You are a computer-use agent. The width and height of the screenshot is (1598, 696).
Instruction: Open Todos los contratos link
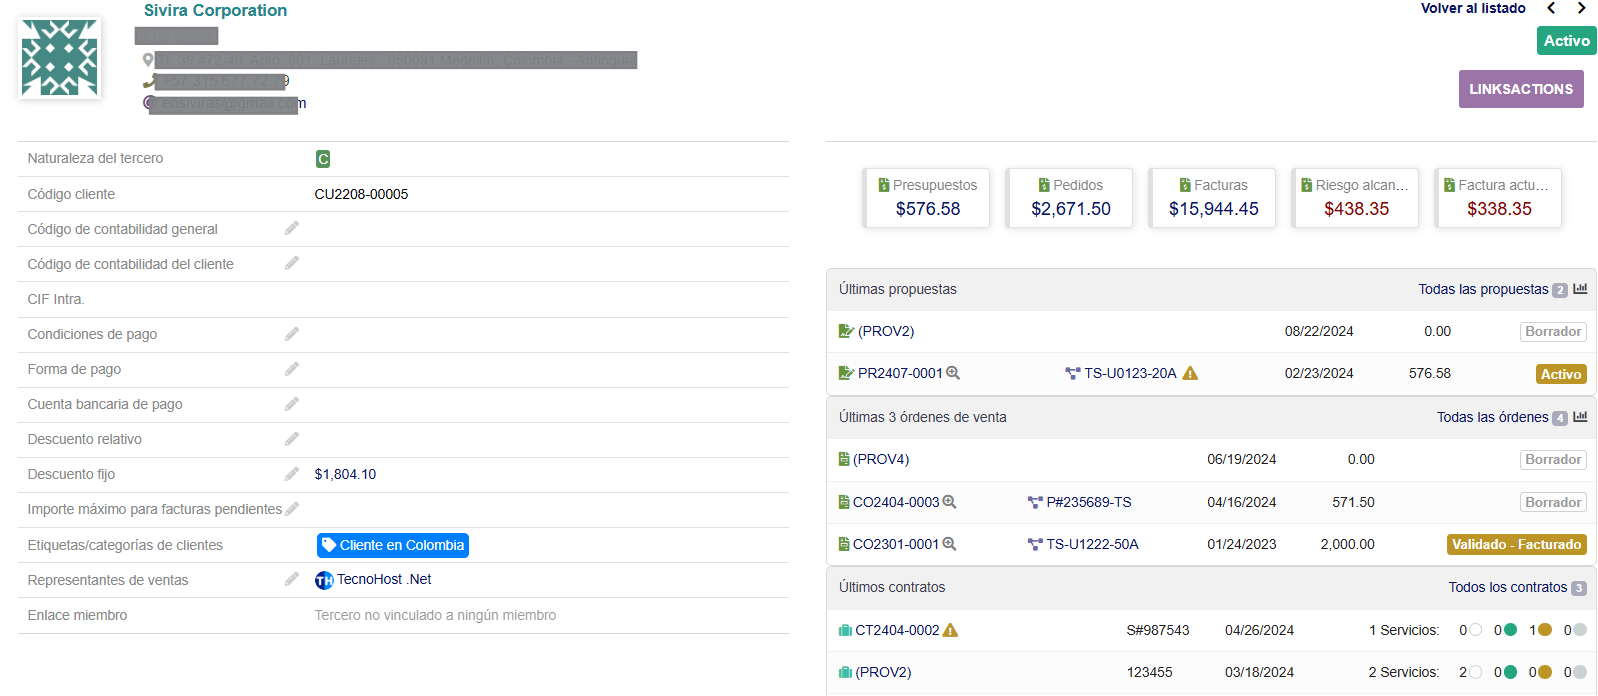(1507, 587)
